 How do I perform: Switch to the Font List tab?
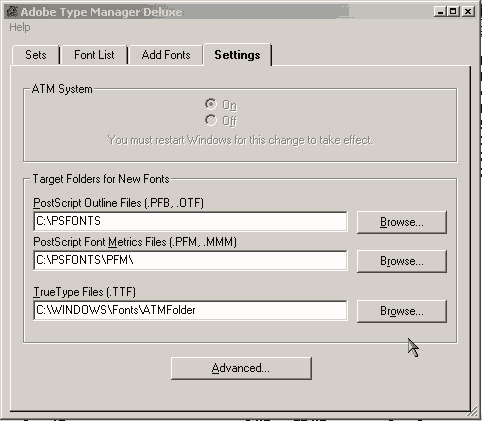[94, 55]
